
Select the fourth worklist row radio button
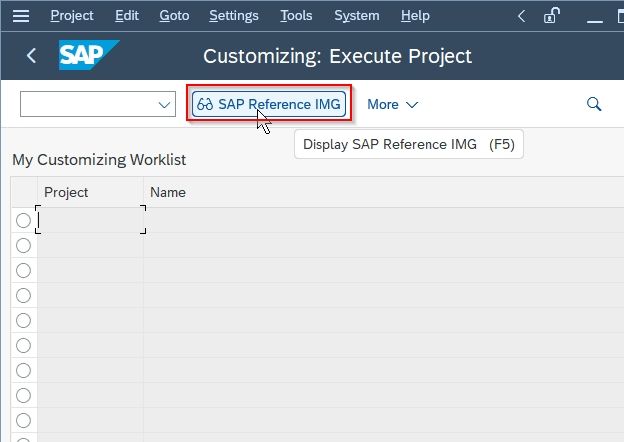[x=23, y=296]
